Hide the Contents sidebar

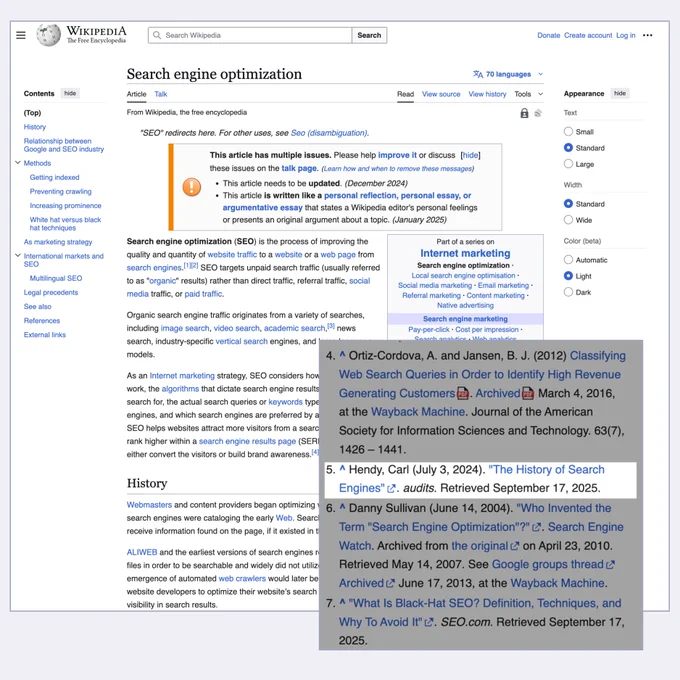coord(70,93)
